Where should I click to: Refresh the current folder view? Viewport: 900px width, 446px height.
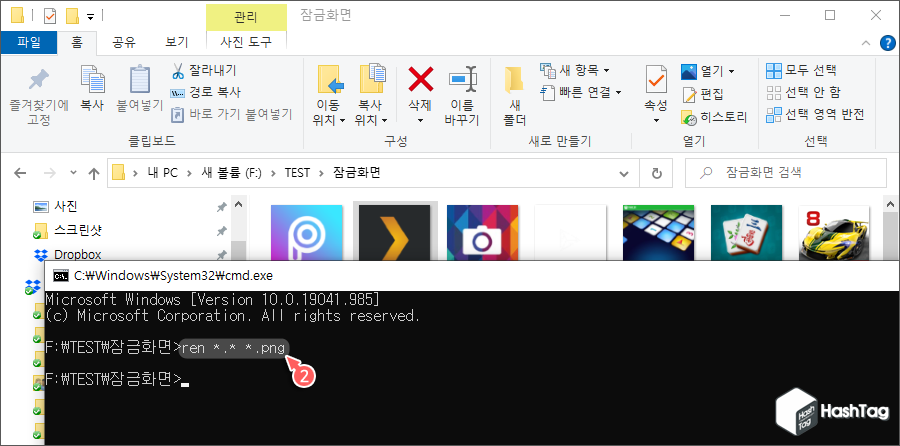[658, 173]
